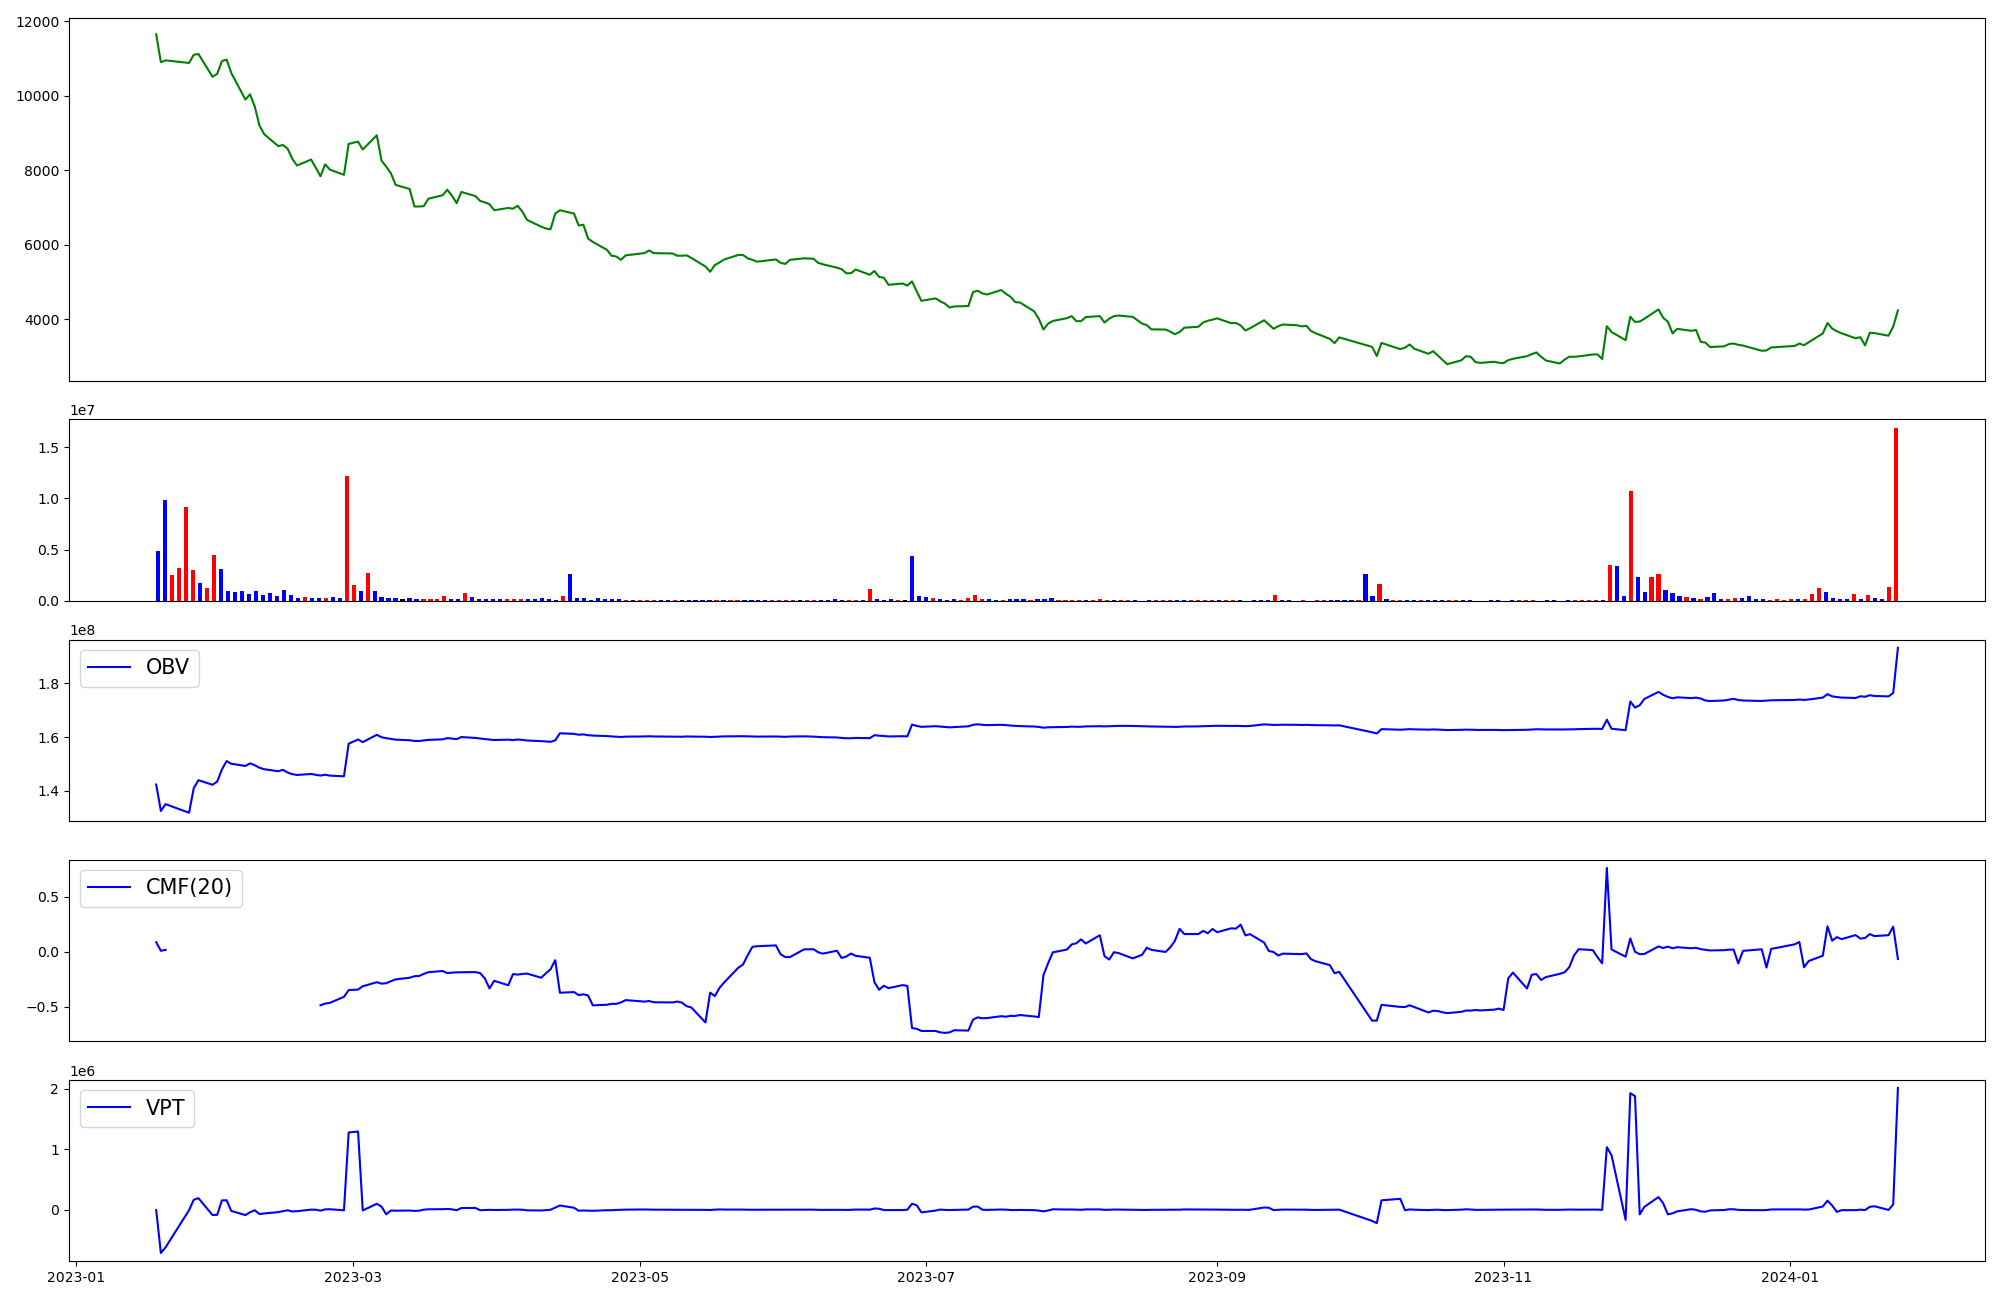The height and width of the screenshot is (1300, 2000).
Task: Click the OBV legend label
Action: (x=167, y=667)
